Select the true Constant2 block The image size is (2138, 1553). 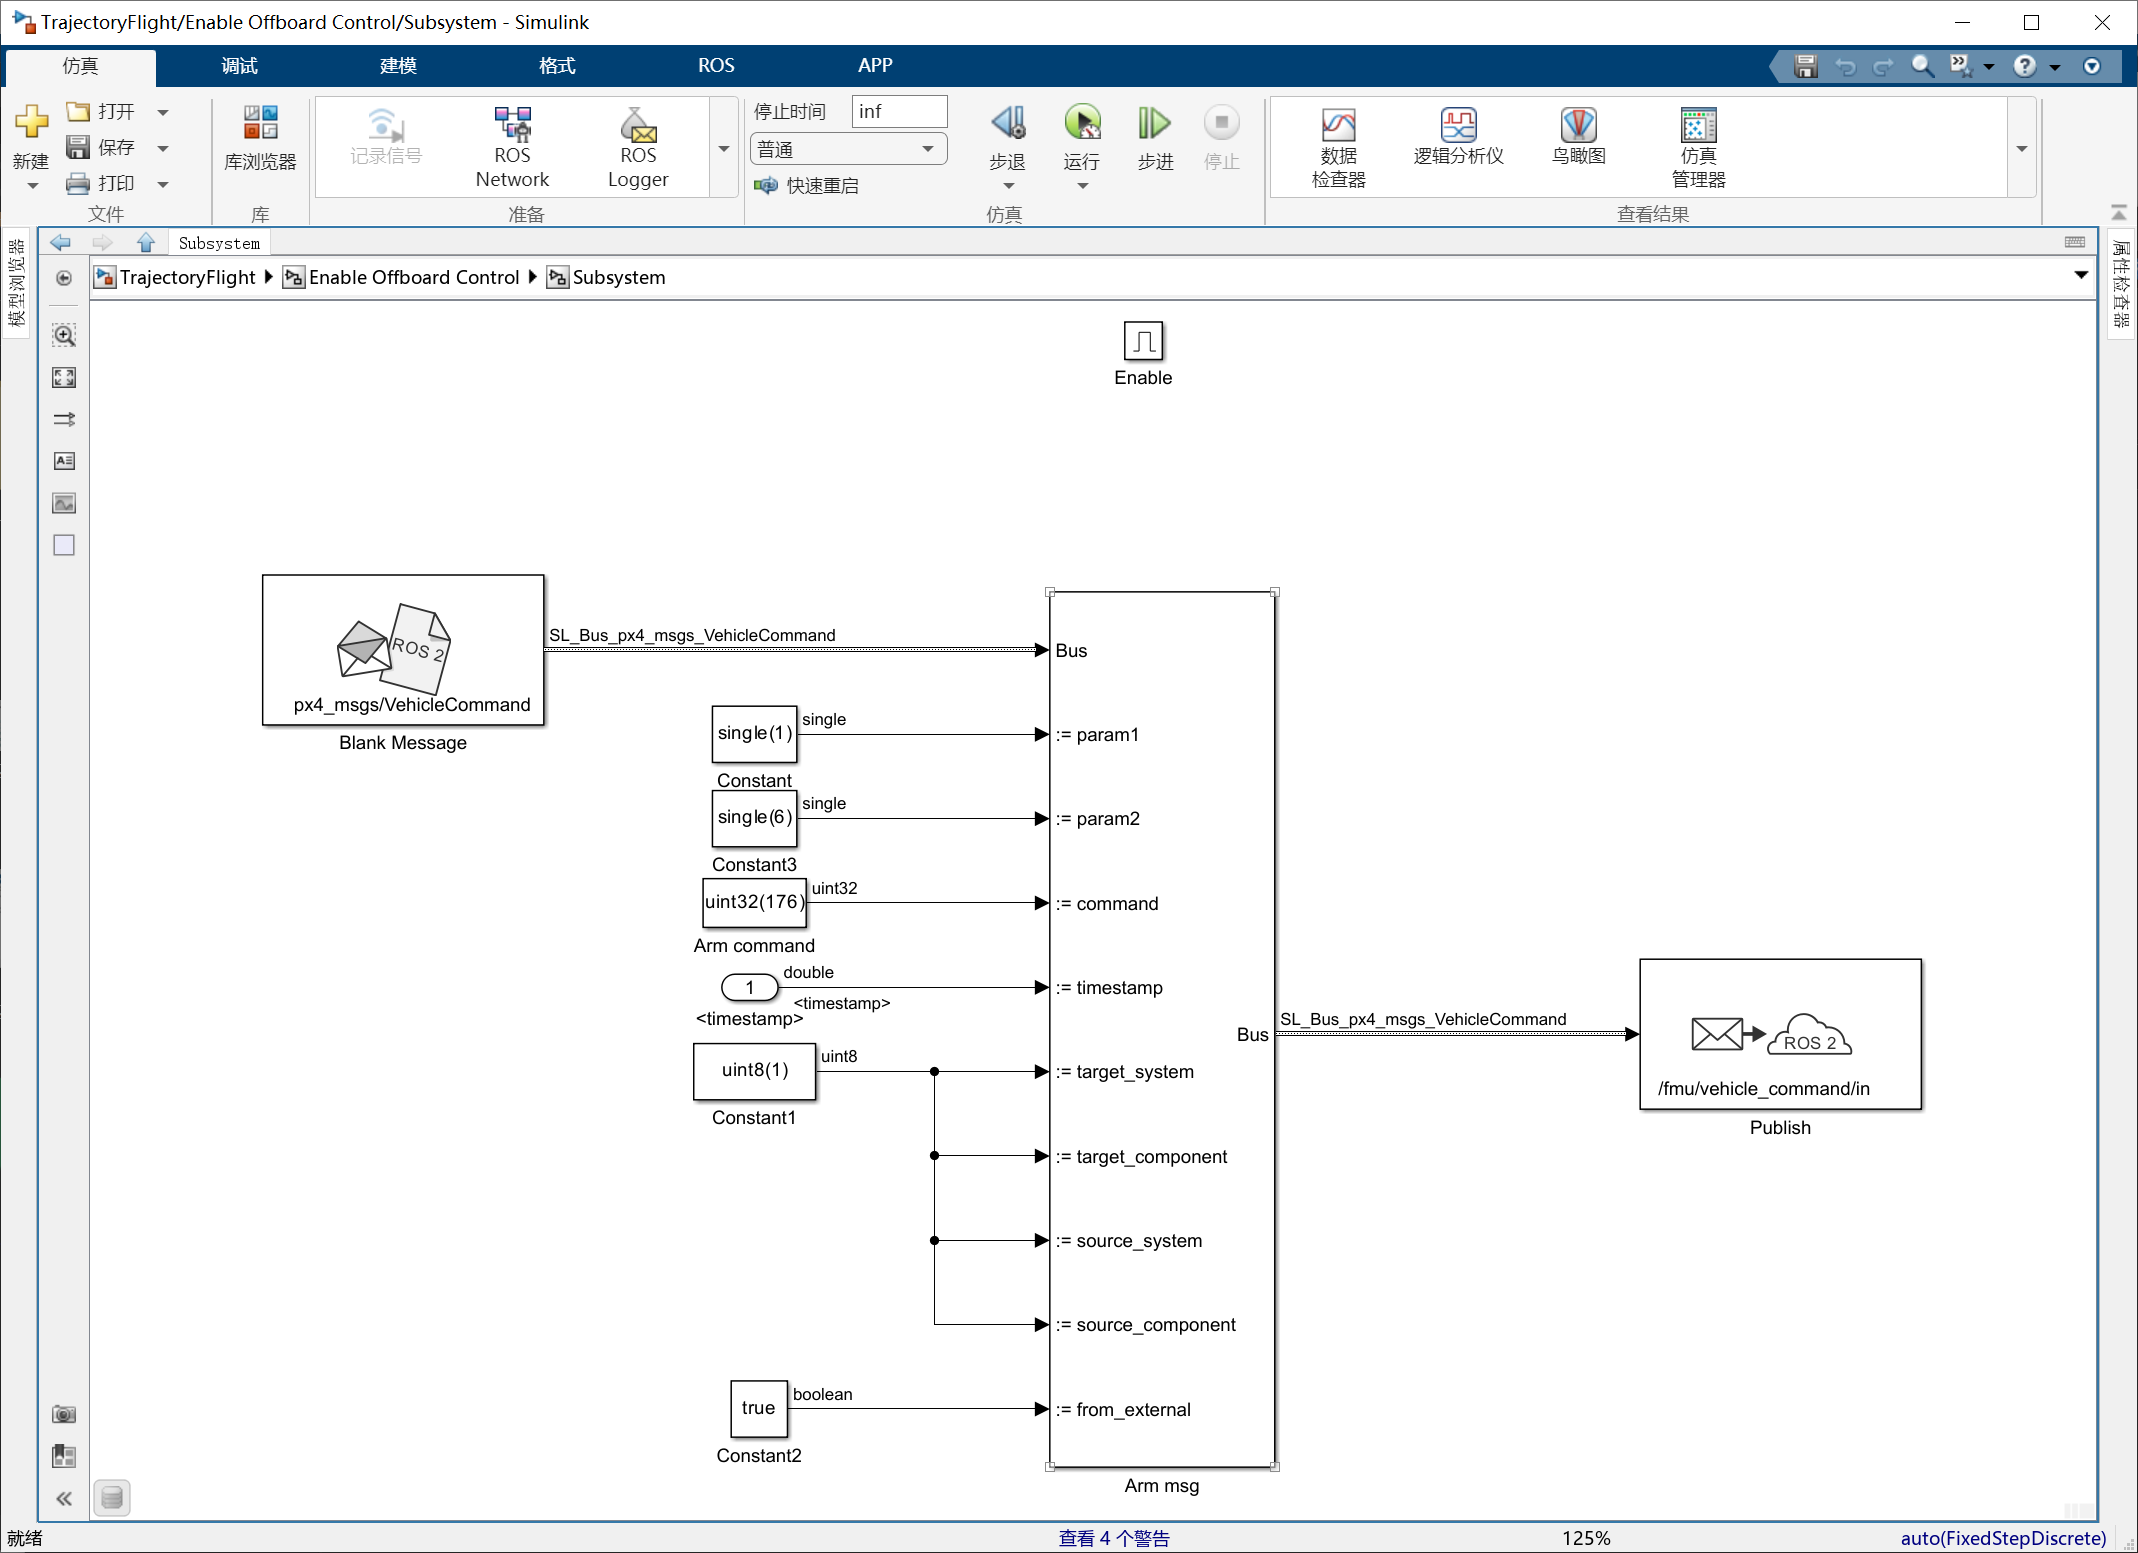[x=759, y=1408]
